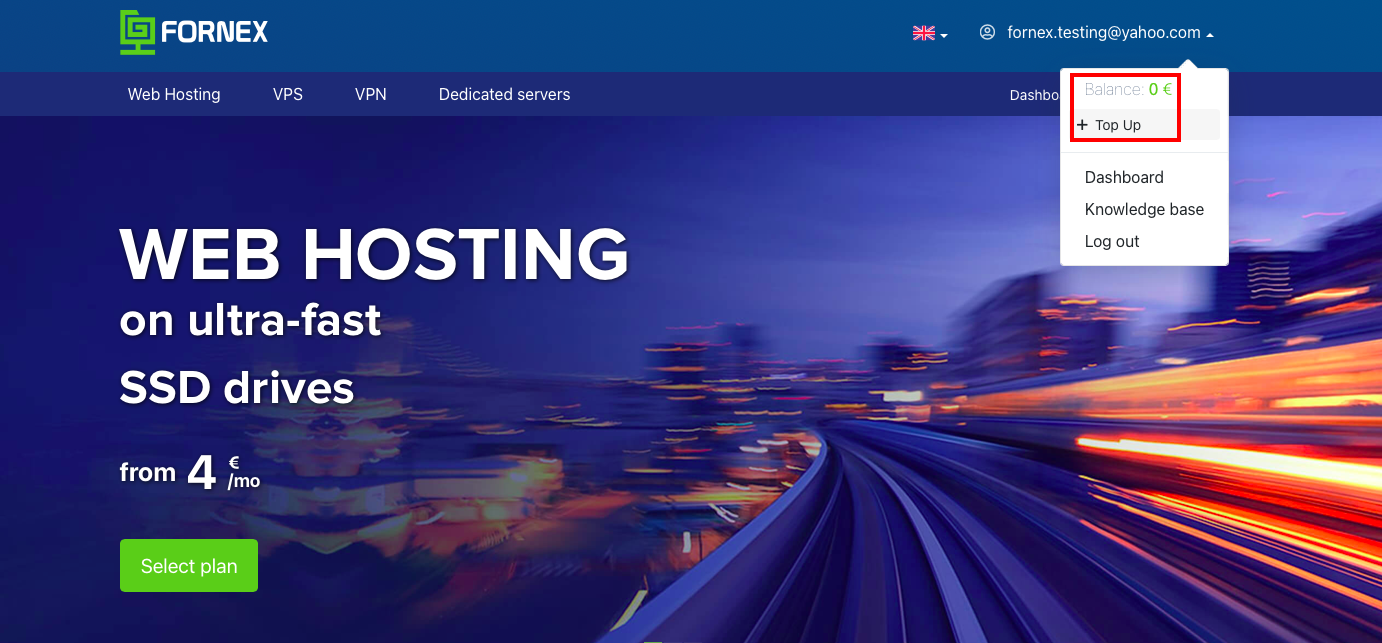Click the green Select plan button
Screen dimensions: 1382x643
point(189,565)
